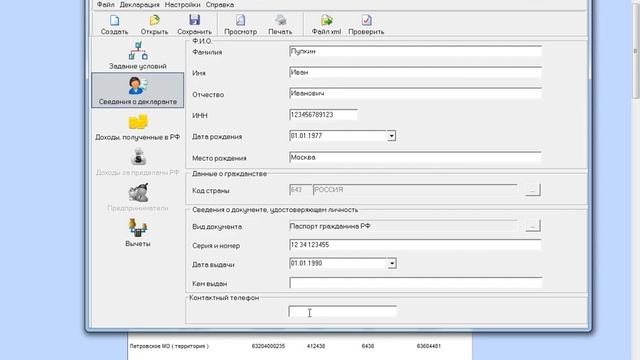Click the Дата выдачи date value 01.01.1990
The width and height of the screenshot is (640, 360).
pos(306,263)
